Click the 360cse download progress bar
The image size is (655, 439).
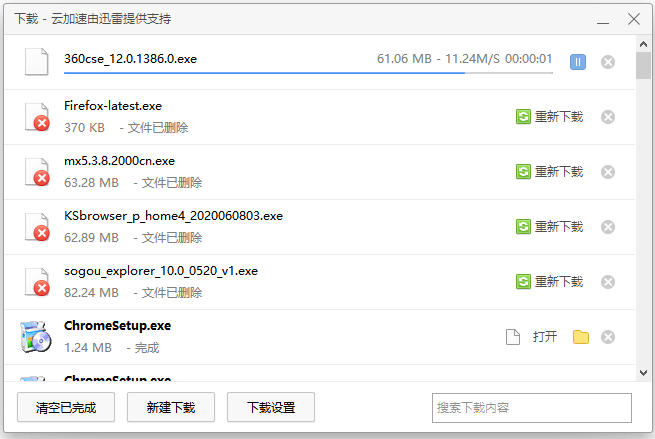(308, 73)
